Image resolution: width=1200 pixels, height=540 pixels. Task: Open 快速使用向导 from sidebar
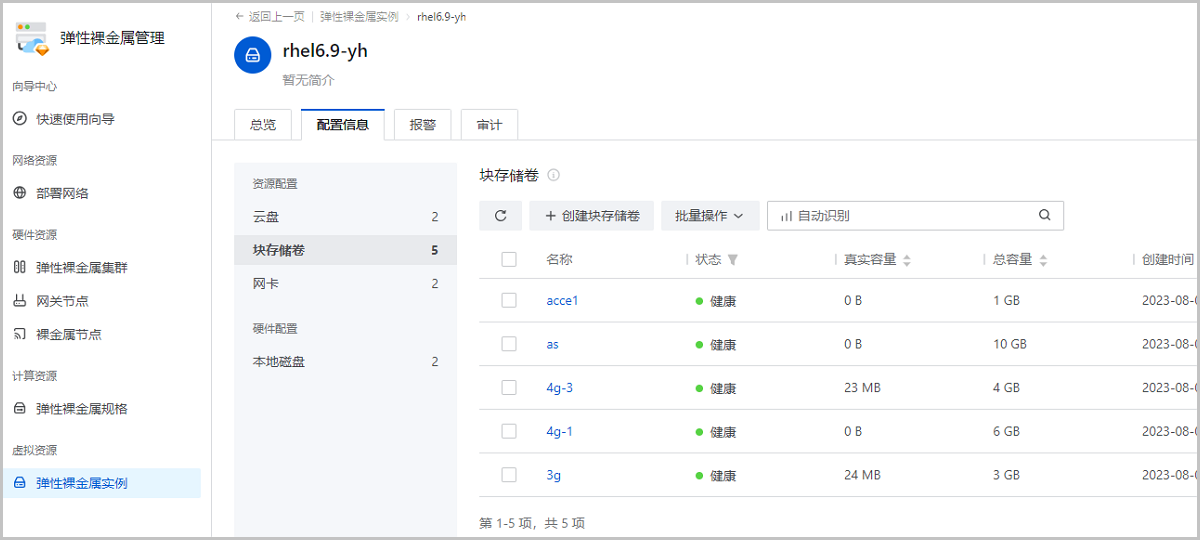click(75, 119)
